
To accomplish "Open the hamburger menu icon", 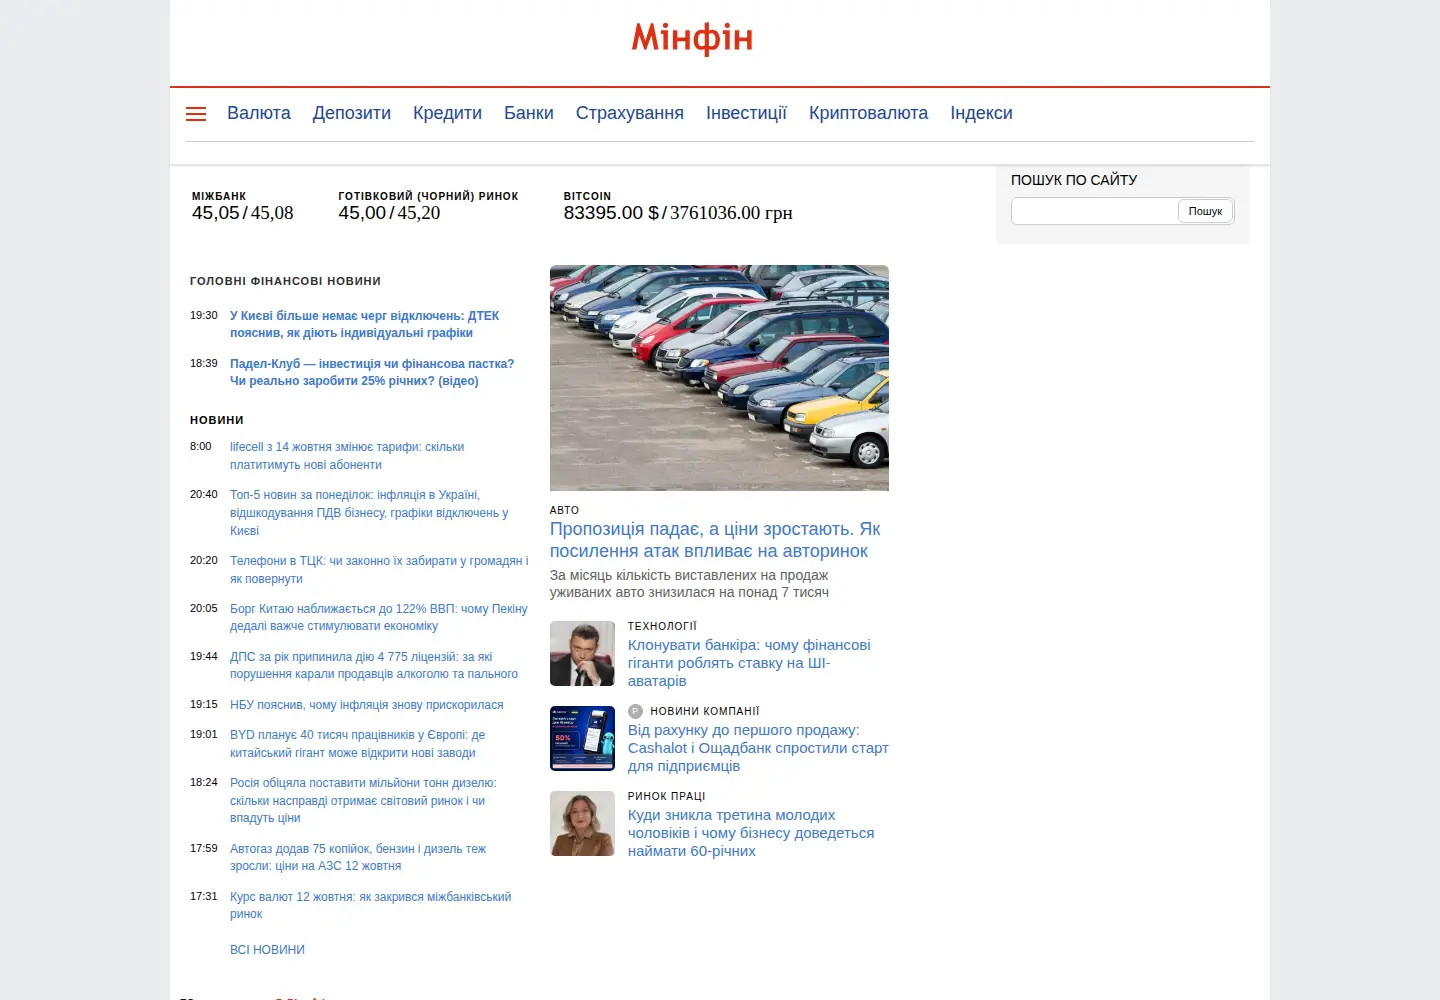I will (196, 114).
